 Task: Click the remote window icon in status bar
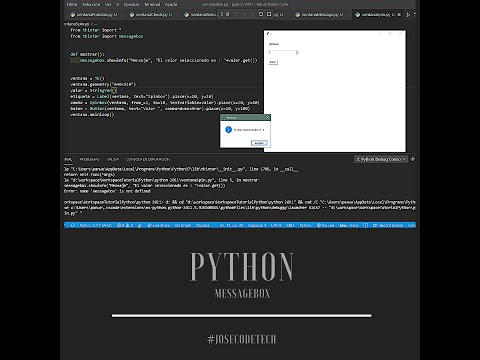tap(72, 226)
